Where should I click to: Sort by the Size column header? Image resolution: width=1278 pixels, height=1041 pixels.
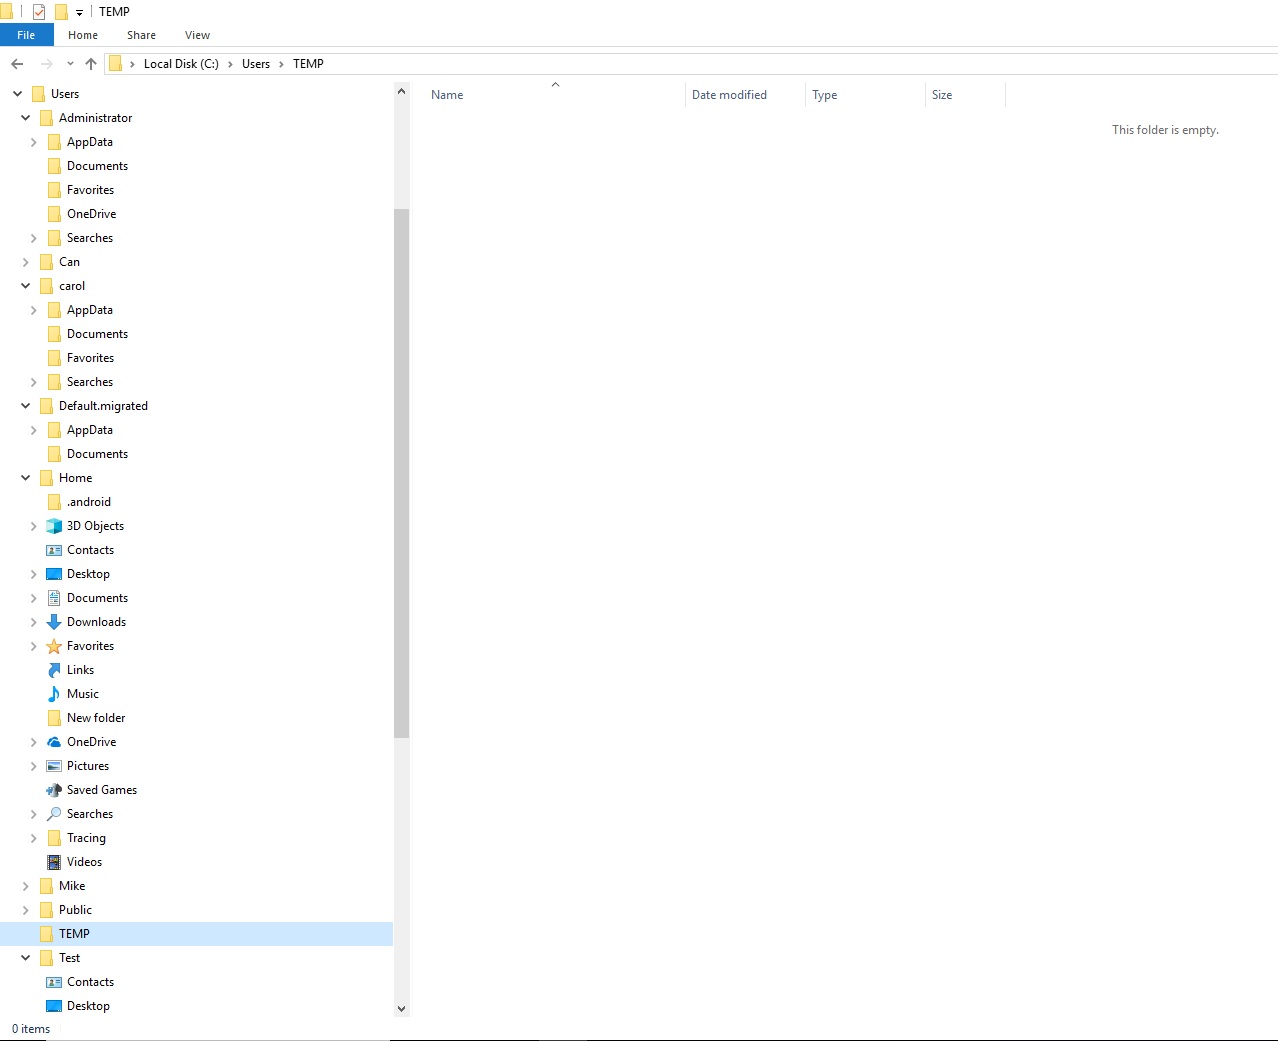942,95
